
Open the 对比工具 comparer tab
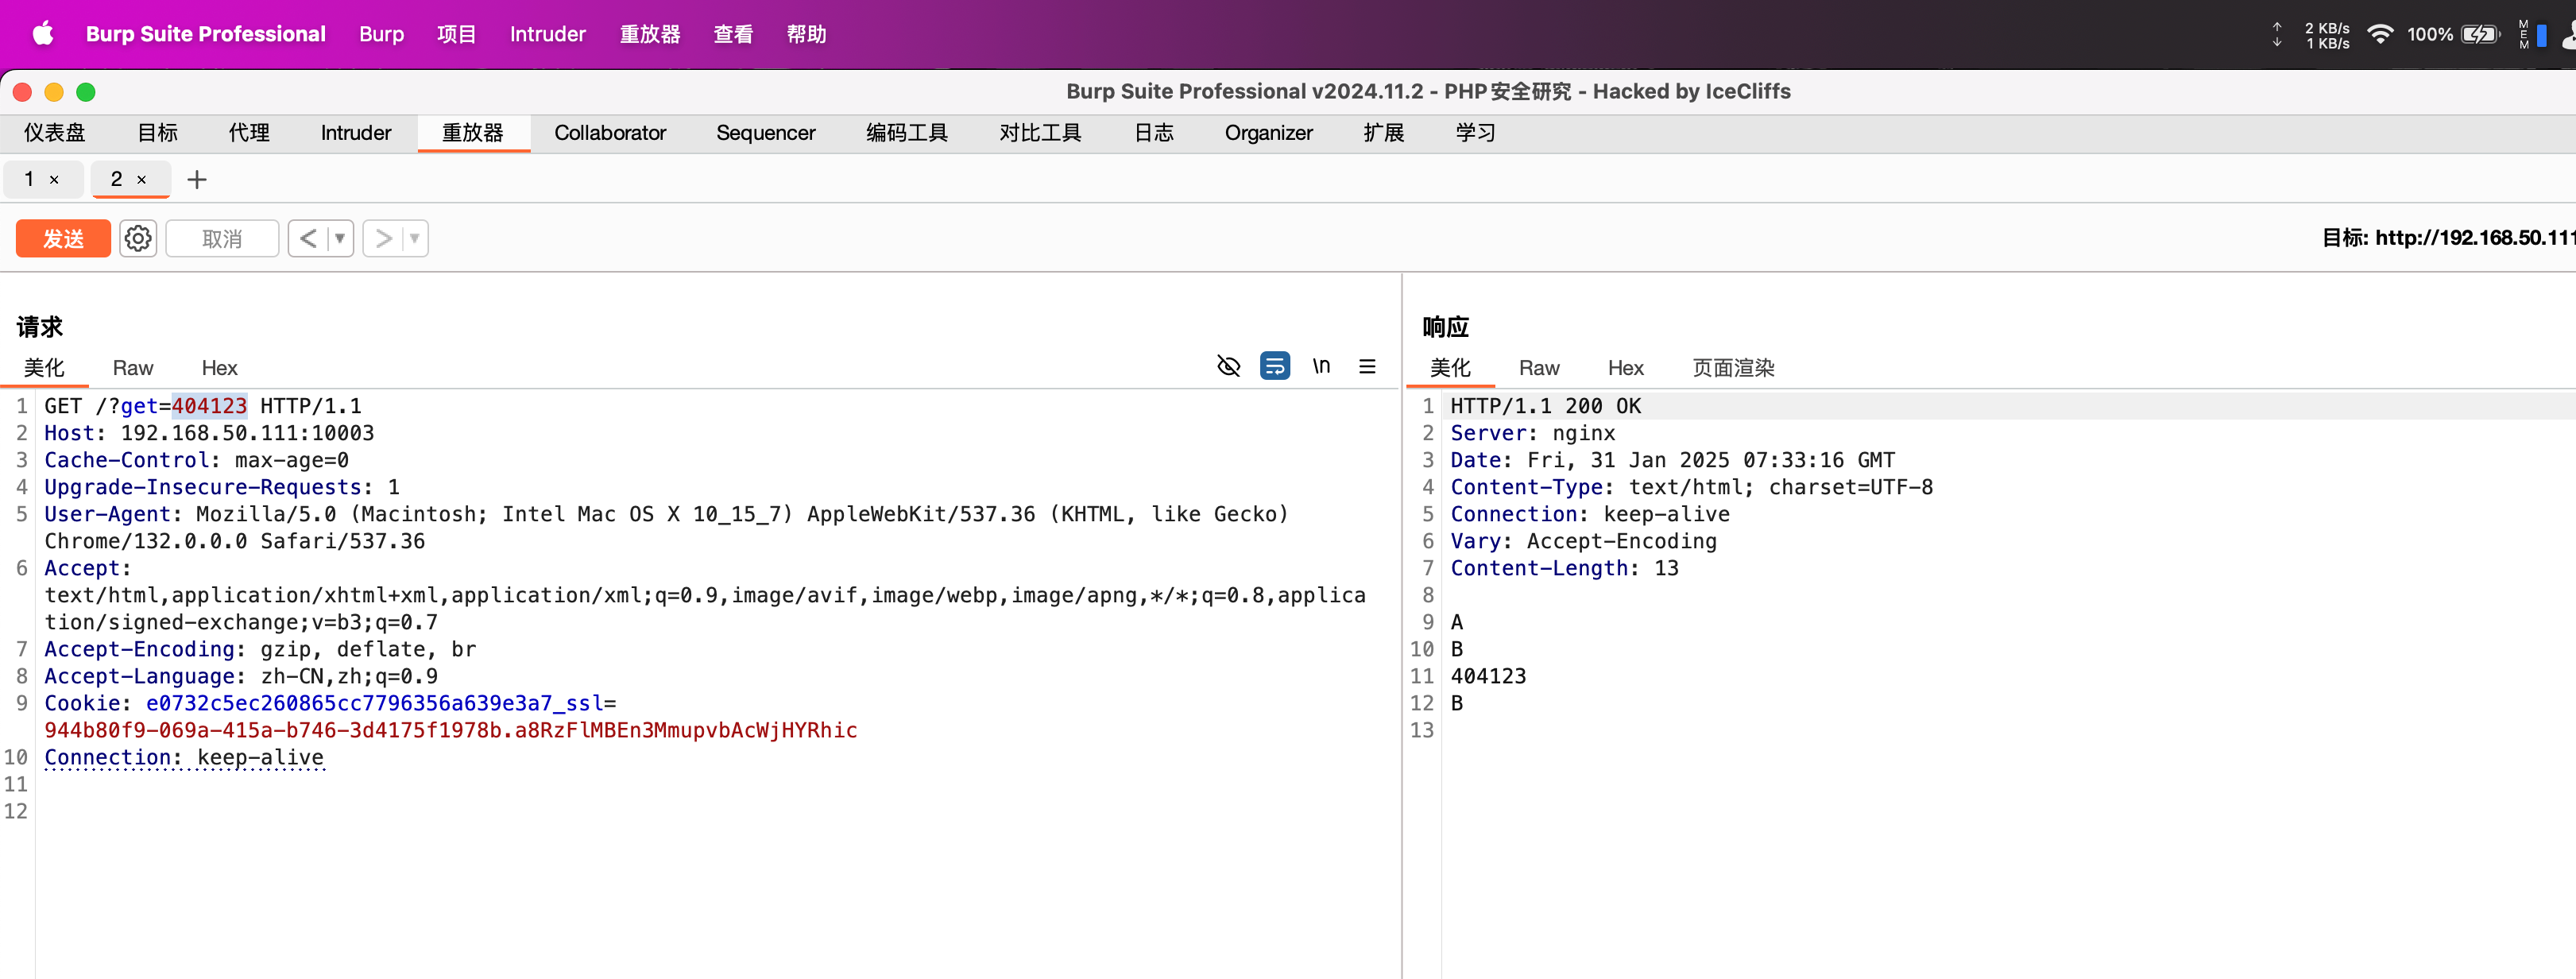point(1040,133)
